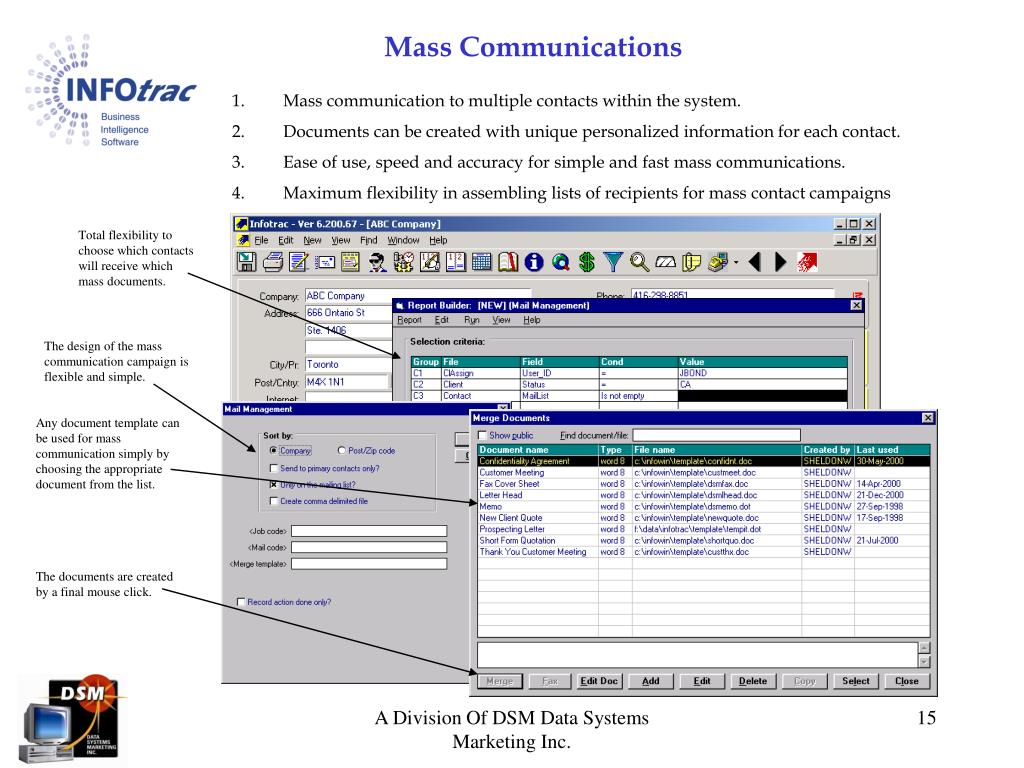Click the telephone toolbar icon
The height and width of the screenshot is (768, 1024).
click(x=718, y=262)
